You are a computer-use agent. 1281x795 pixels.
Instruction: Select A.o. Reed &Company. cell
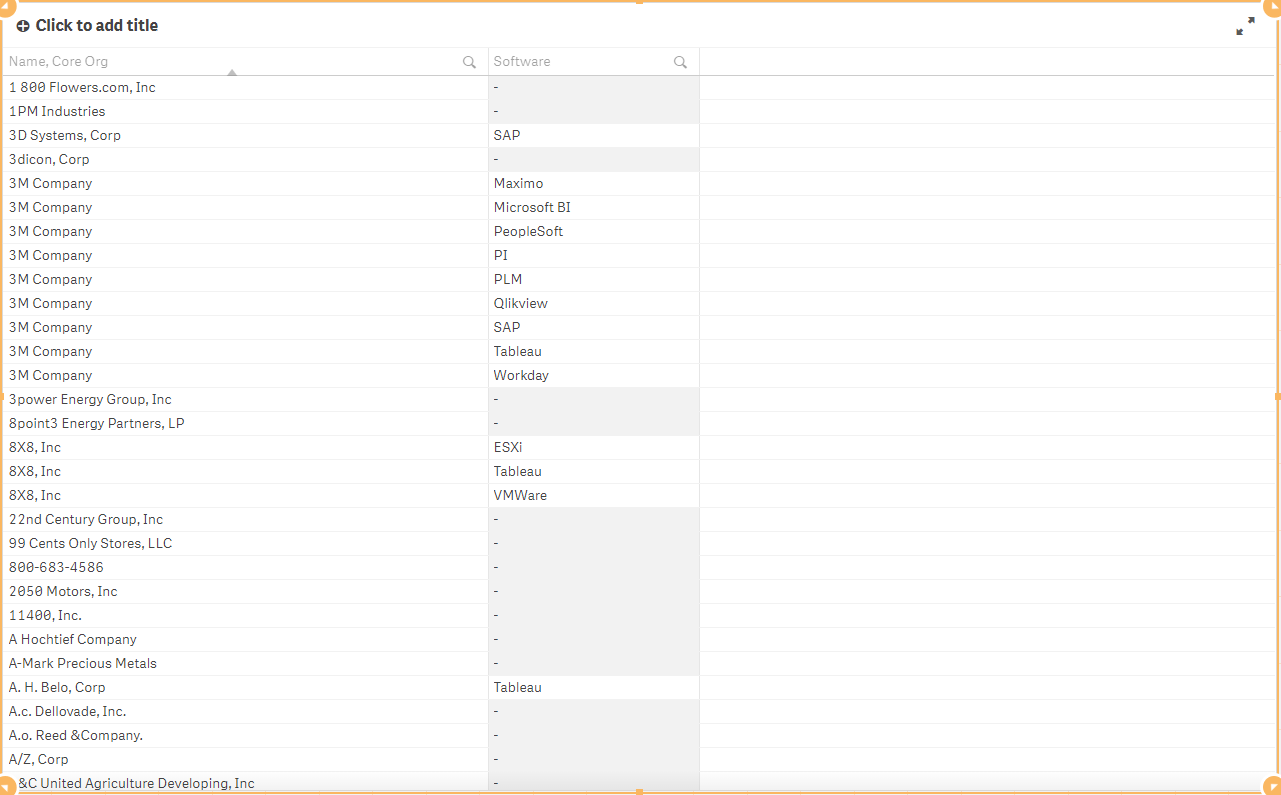pos(245,735)
